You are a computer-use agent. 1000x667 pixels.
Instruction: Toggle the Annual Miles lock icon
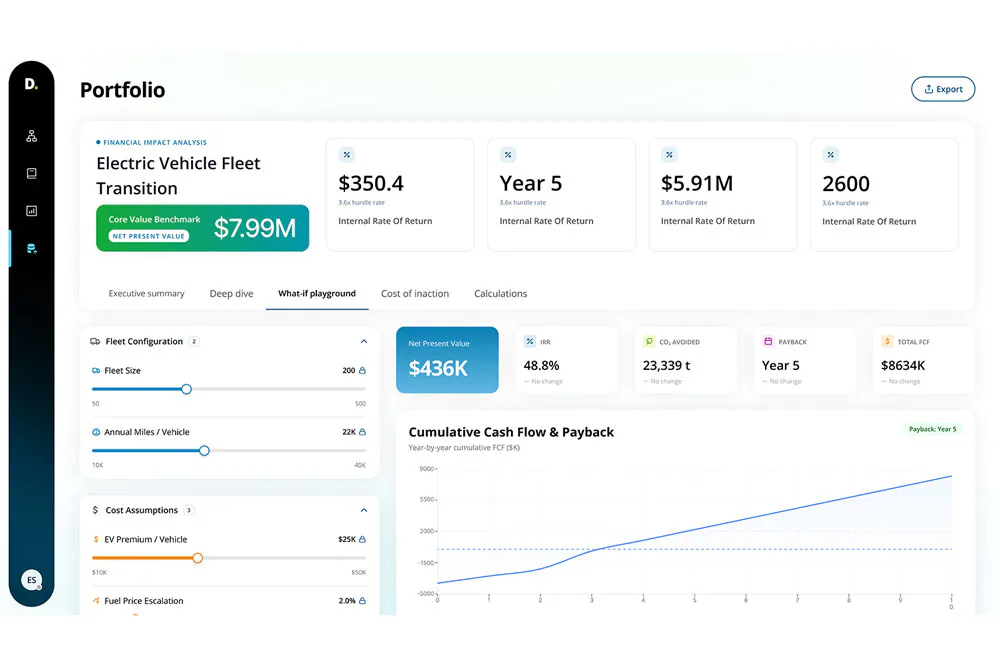pyautogui.click(x=362, y=432)
